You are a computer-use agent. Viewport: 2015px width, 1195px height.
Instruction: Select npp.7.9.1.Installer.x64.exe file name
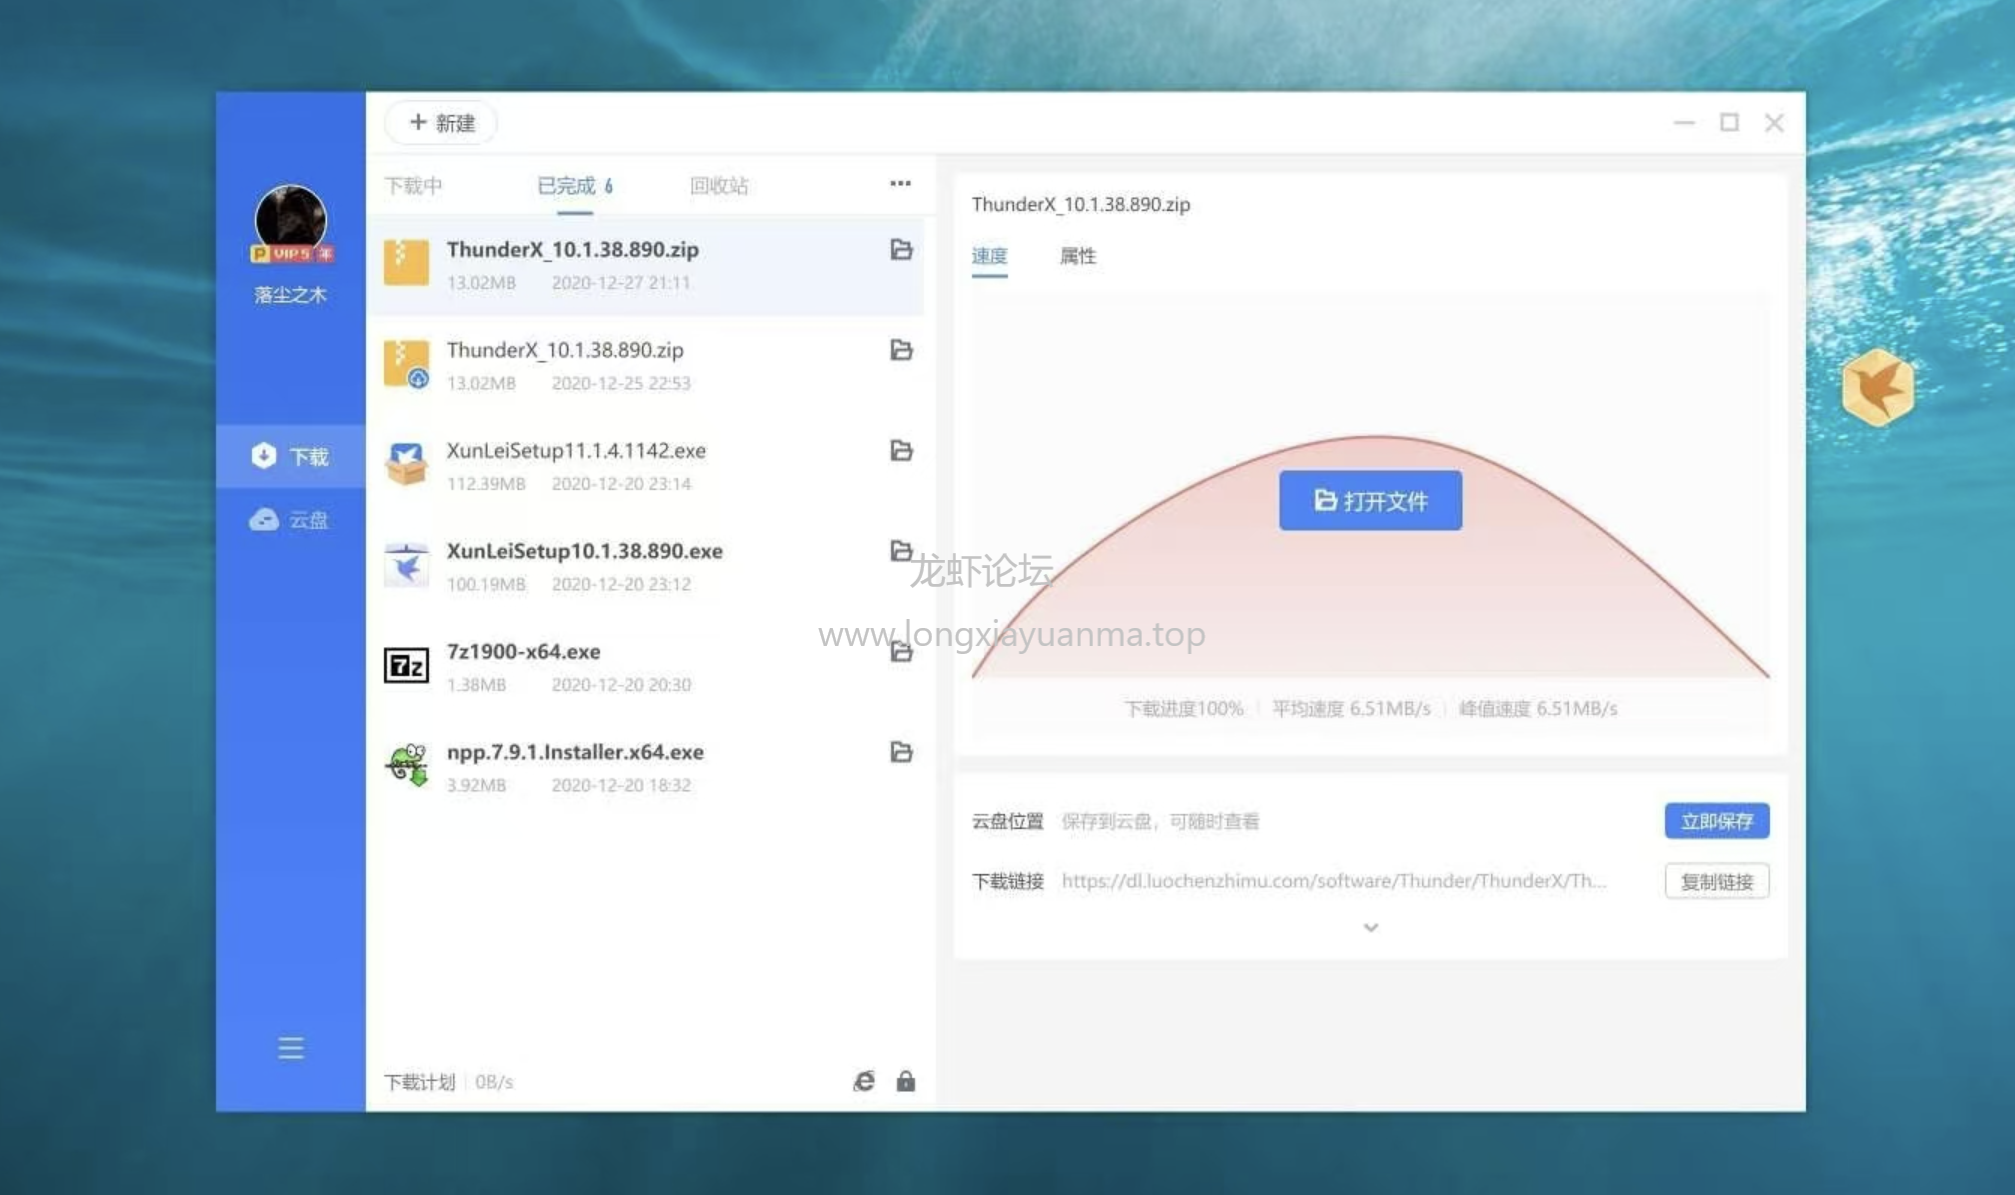coord(575,751)
